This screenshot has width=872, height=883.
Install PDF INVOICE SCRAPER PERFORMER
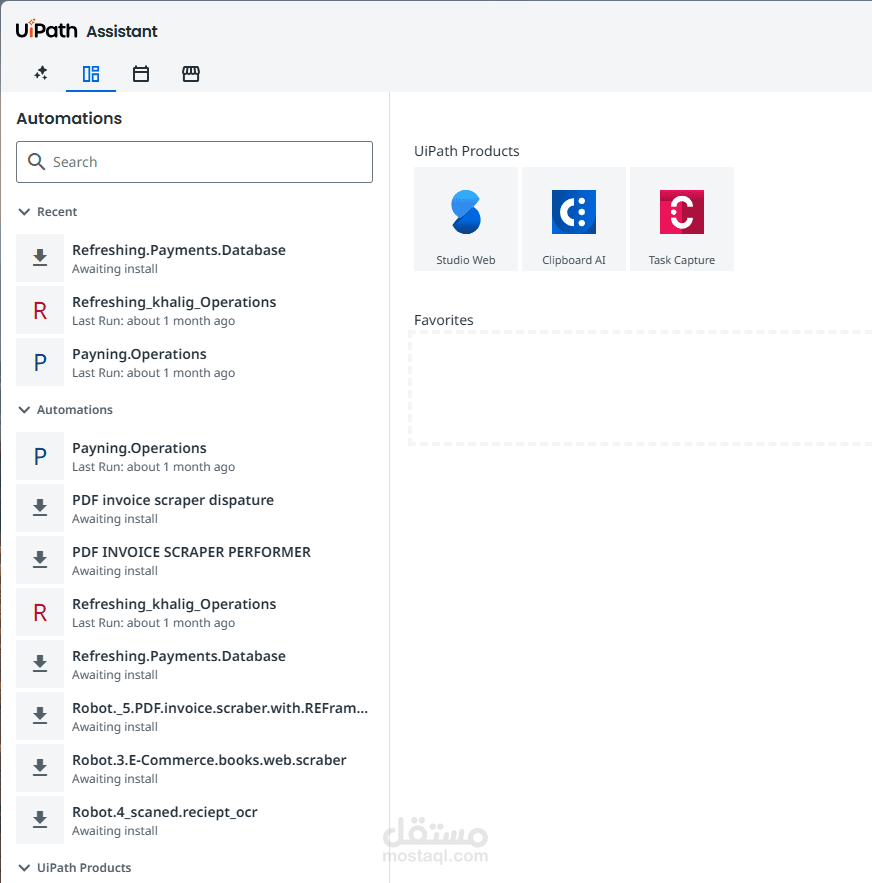(40, 560)
